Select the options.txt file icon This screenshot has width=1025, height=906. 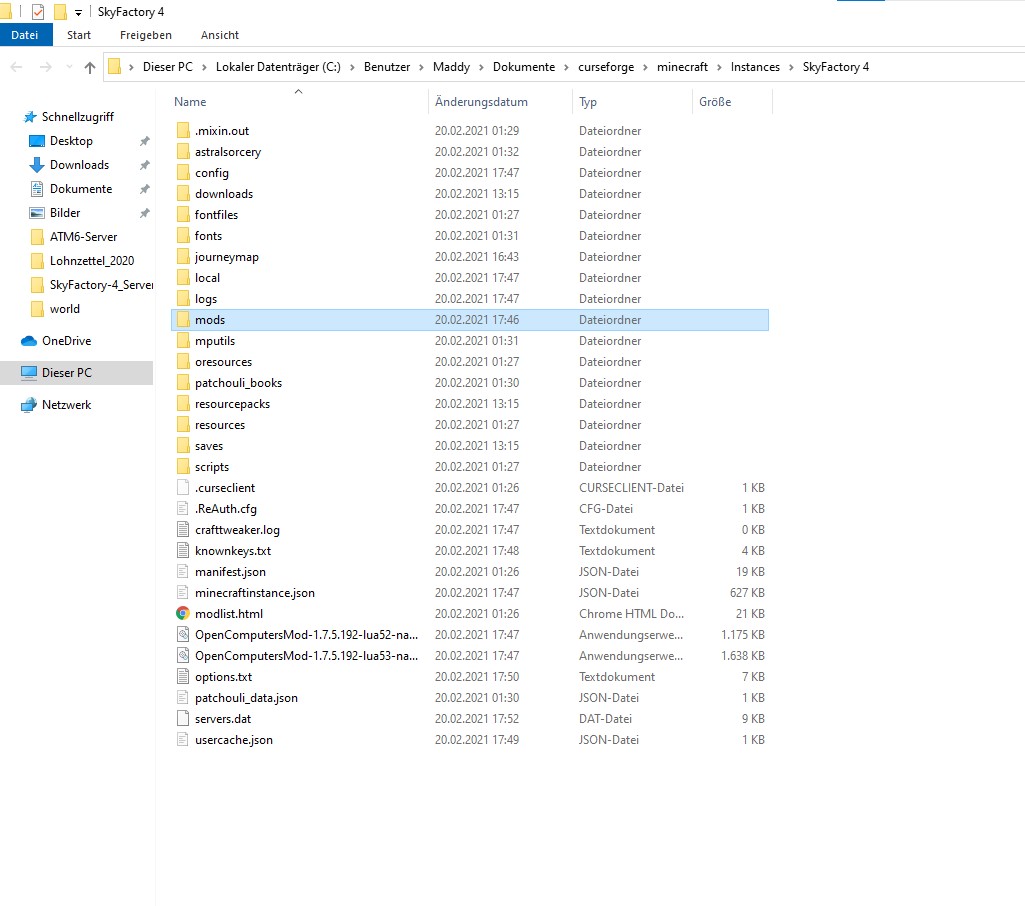point(183,677)
